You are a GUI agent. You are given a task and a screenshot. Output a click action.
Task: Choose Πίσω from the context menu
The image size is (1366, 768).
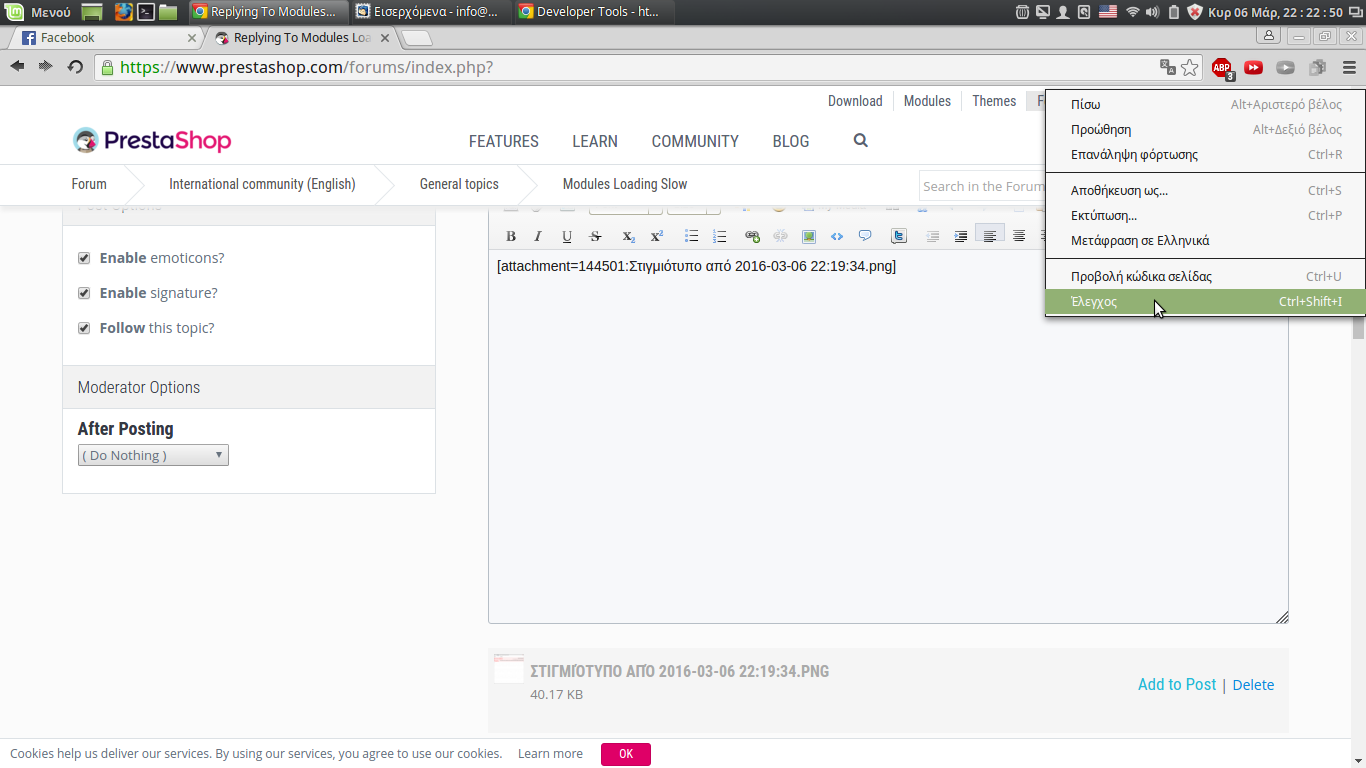click(x=1205, y=104)
